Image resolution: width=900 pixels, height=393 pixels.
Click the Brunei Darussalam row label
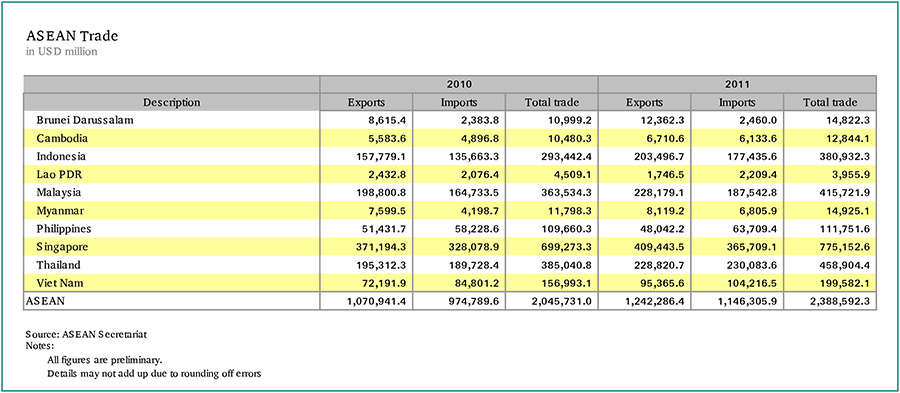(x=85, y=120)
